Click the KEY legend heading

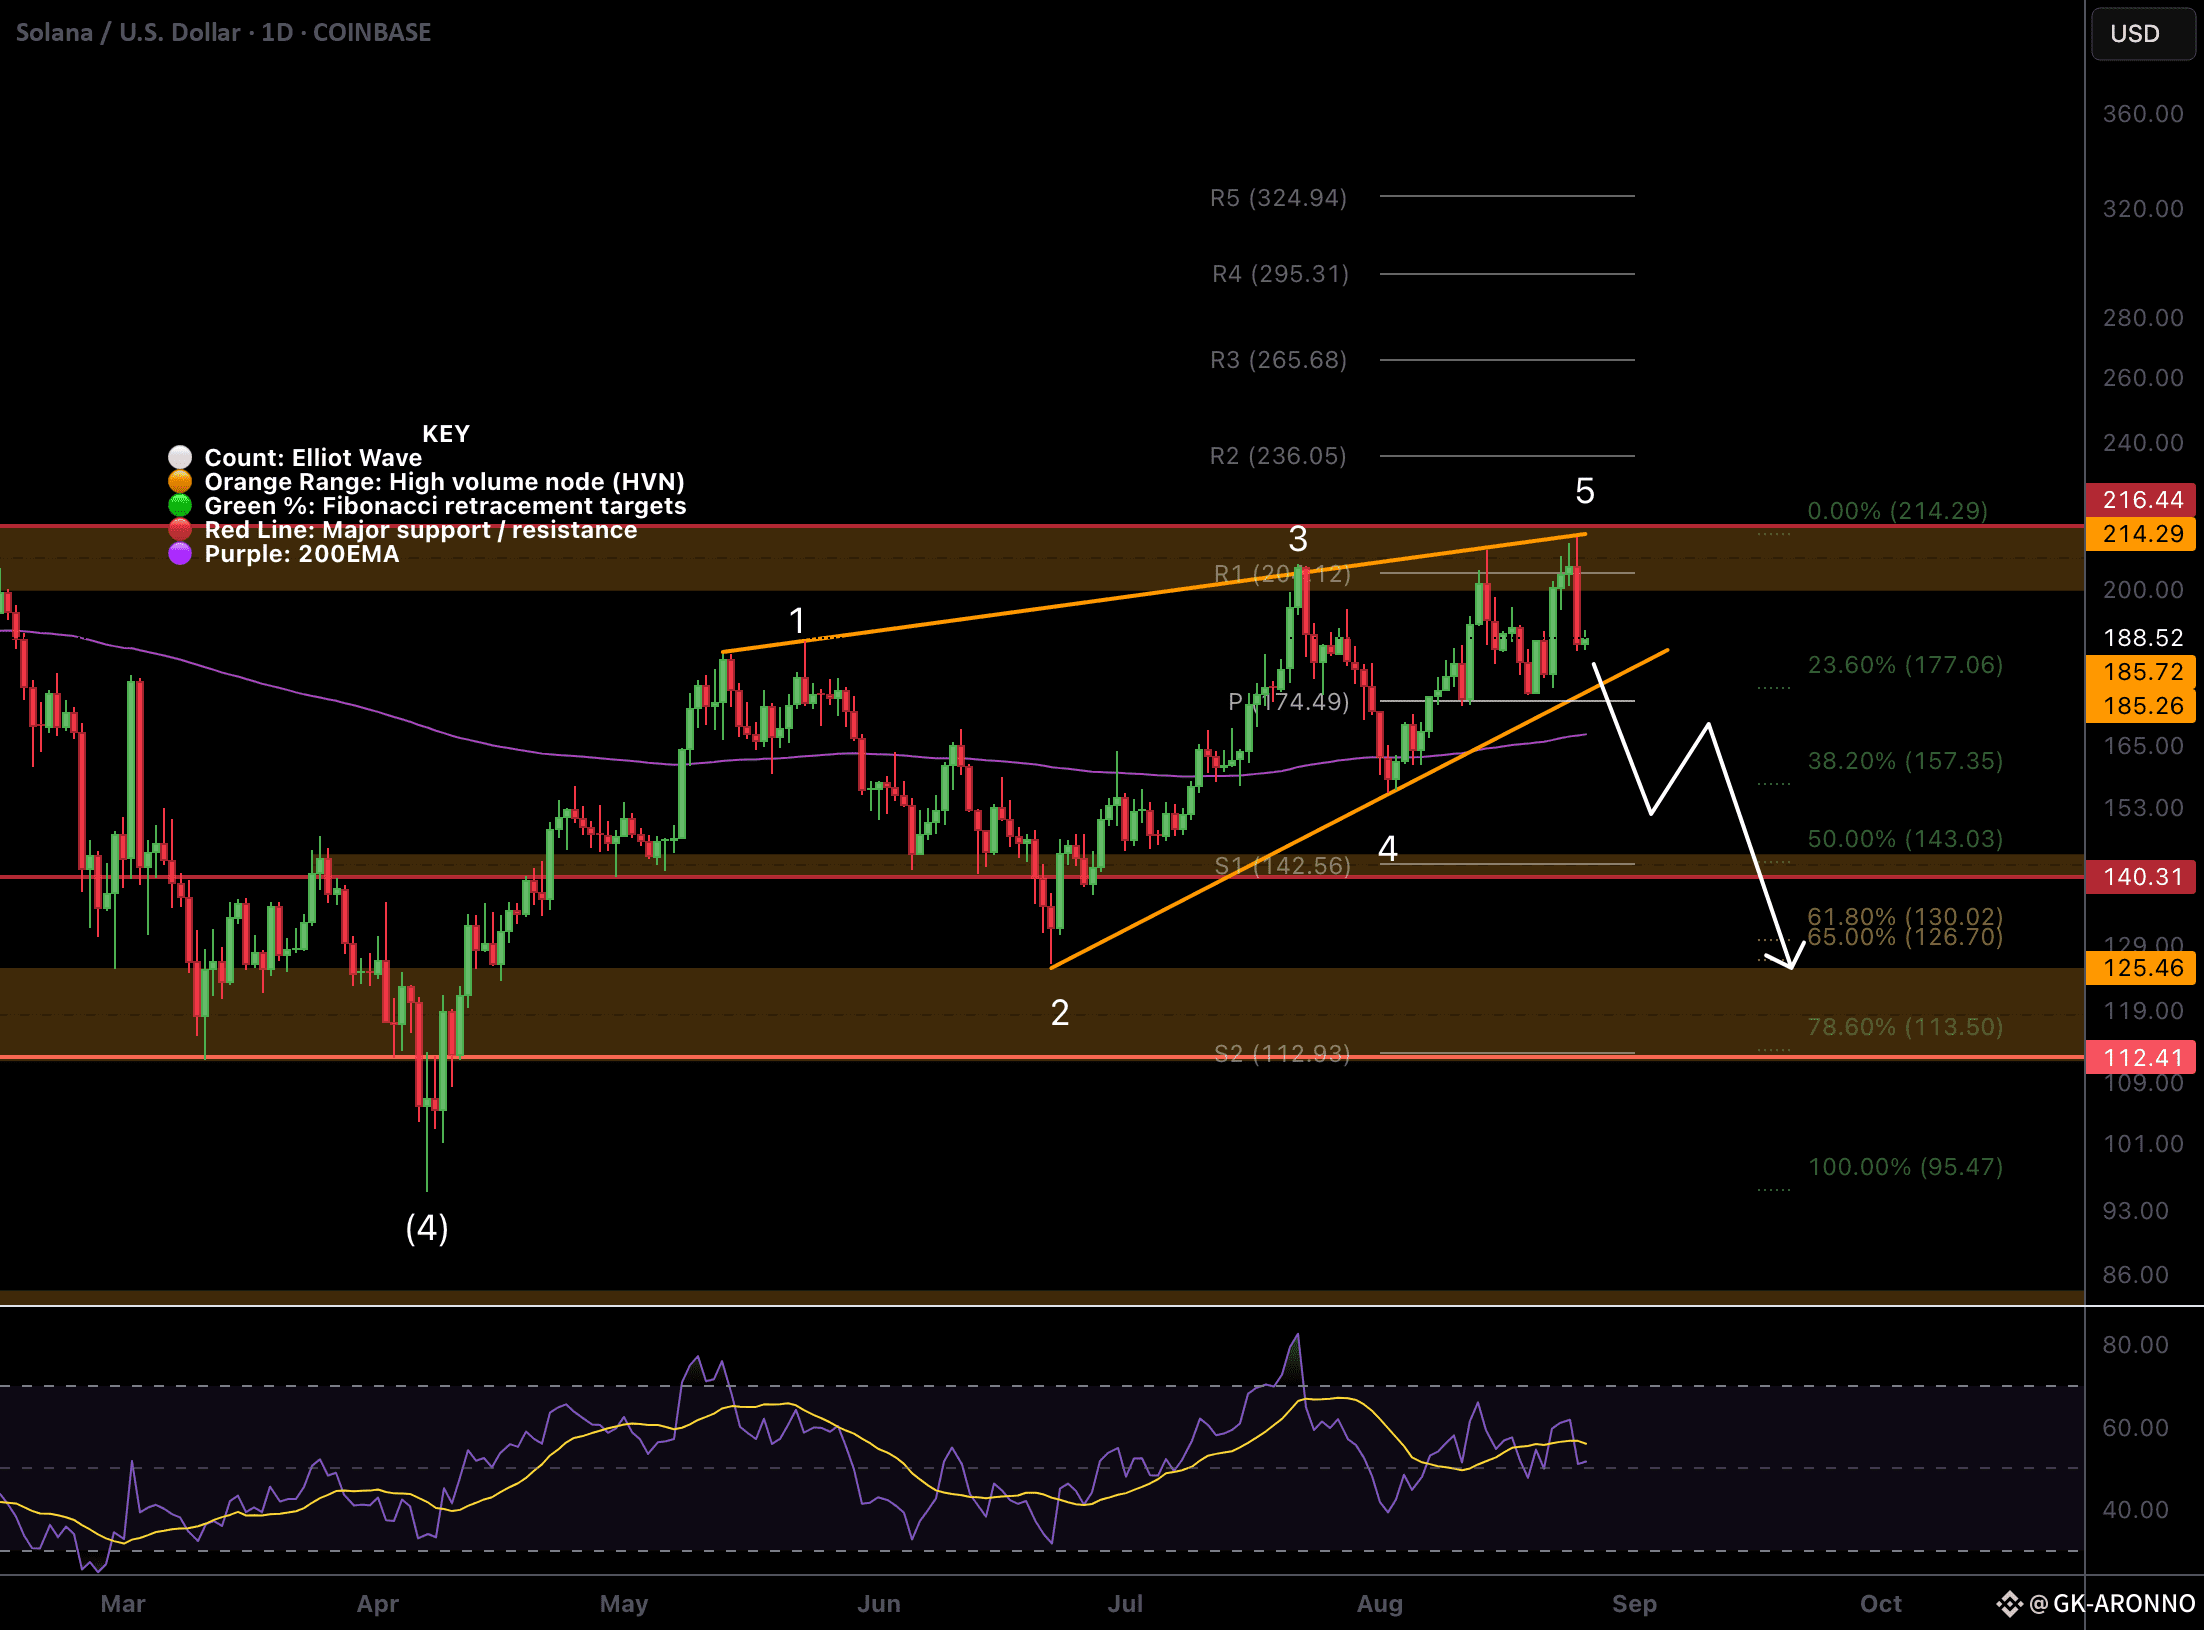446,434
